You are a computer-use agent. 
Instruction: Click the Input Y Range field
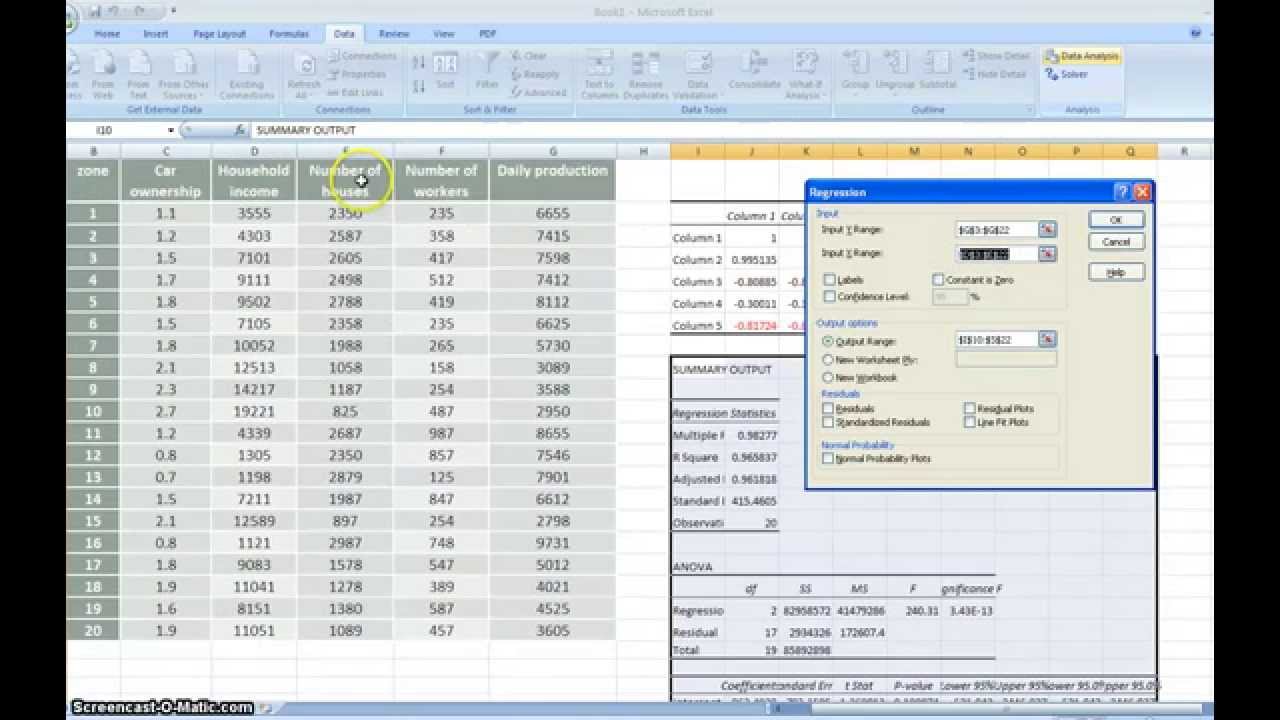[x=997, y=229]
